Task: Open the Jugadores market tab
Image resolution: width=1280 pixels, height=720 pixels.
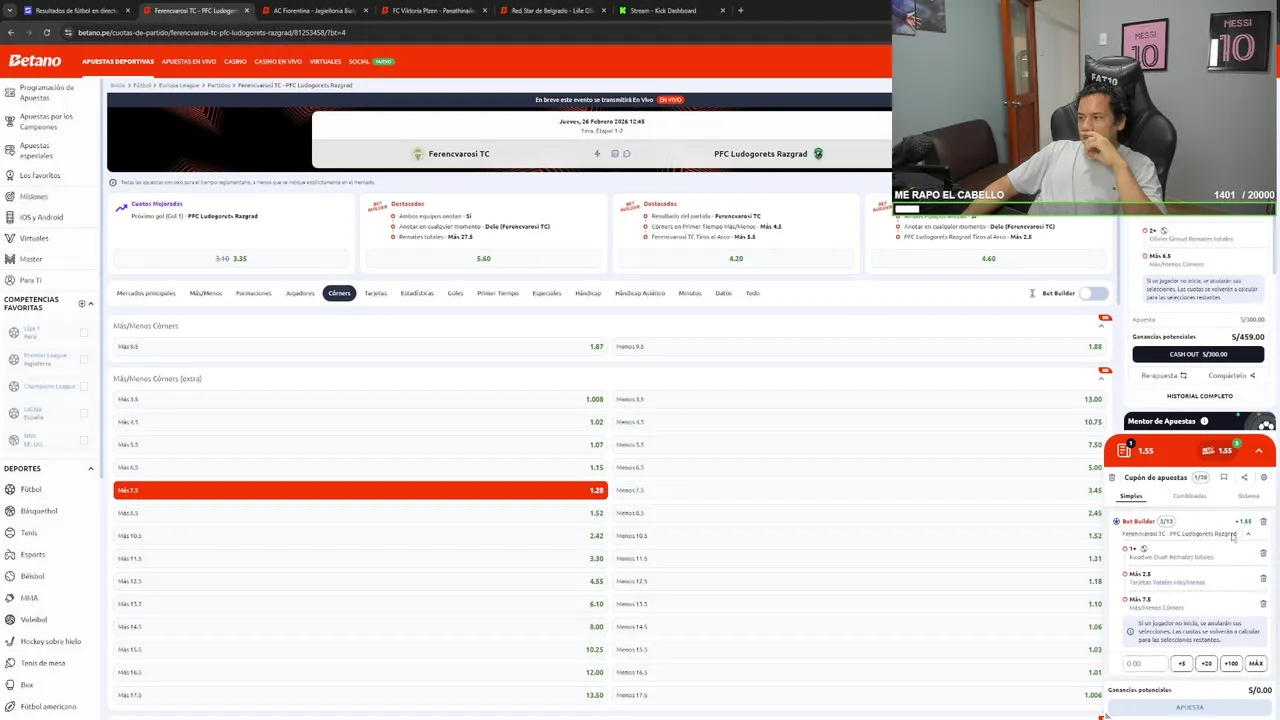Action: click(x=300, y=293)
